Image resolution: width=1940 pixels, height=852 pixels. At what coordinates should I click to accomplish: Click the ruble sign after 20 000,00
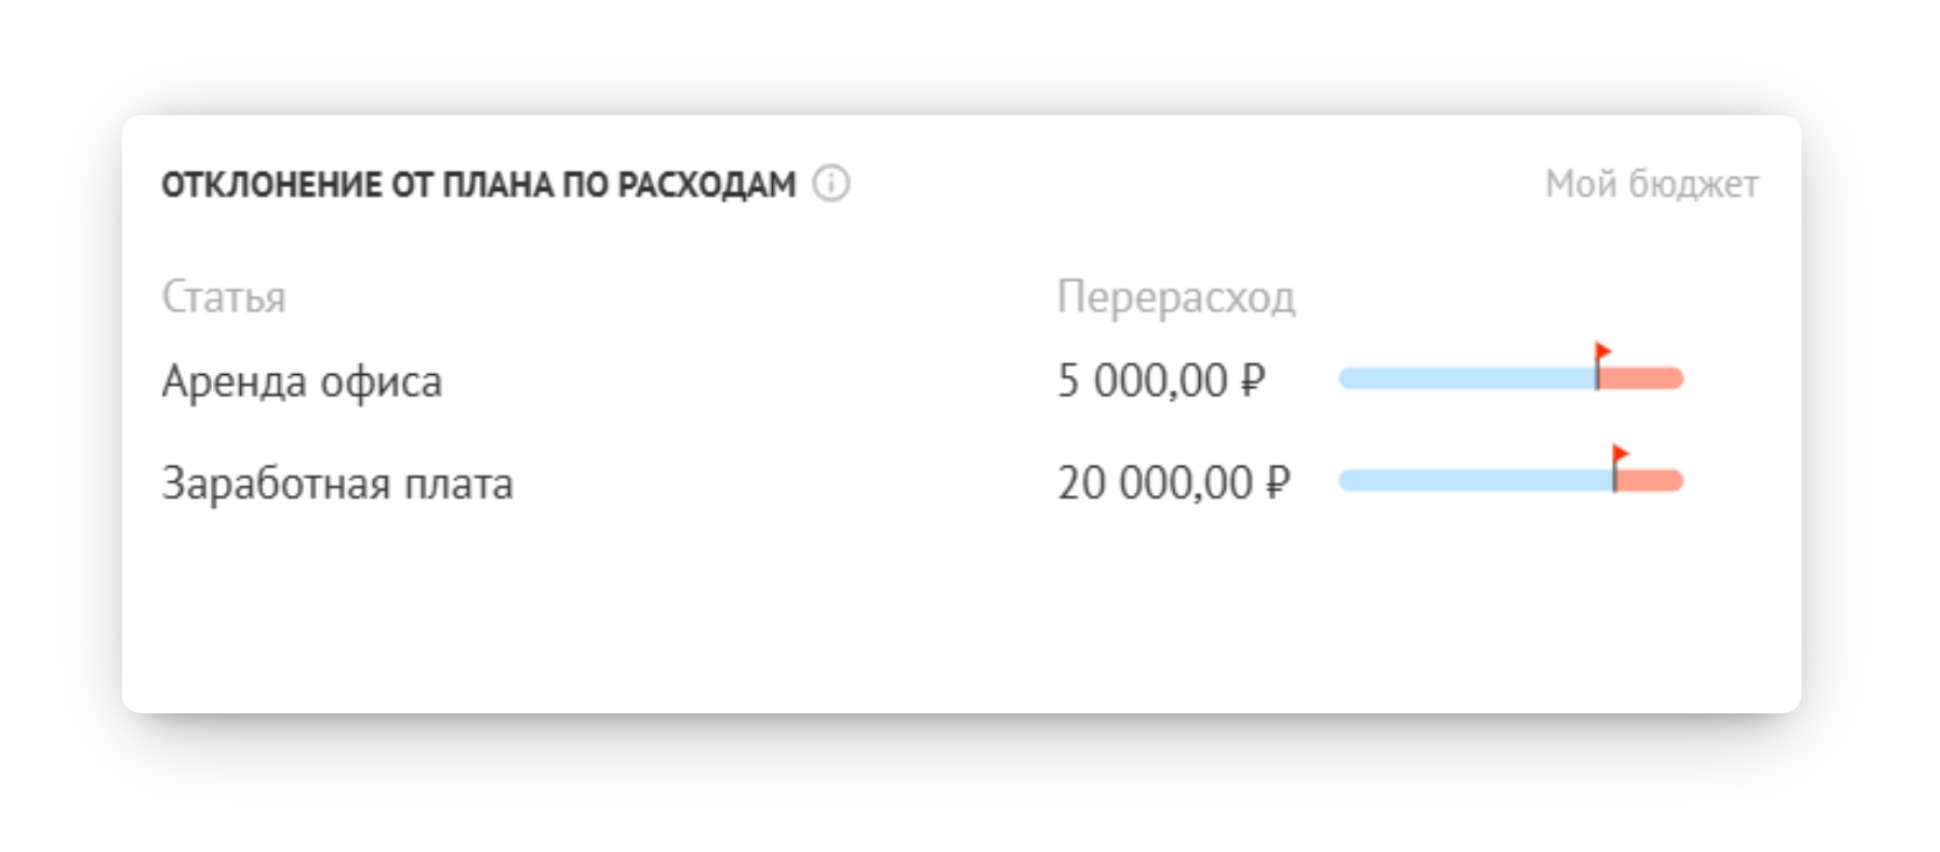[1278, 484]
